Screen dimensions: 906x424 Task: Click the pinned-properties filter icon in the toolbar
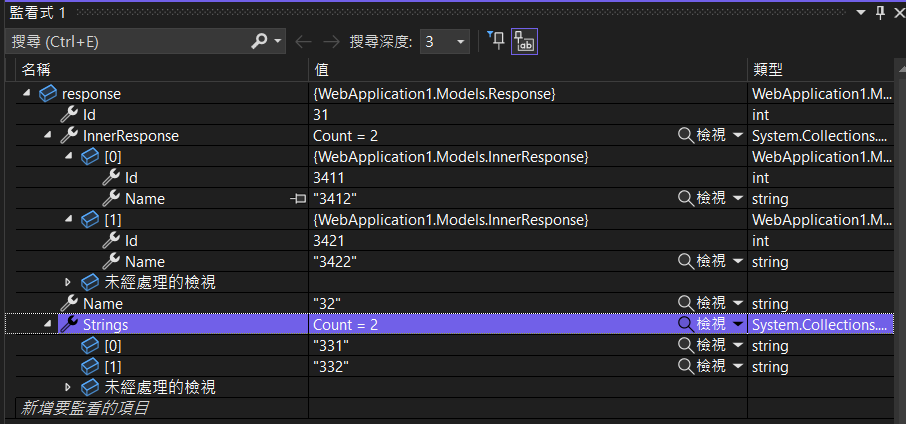click(x=496, y=40)
